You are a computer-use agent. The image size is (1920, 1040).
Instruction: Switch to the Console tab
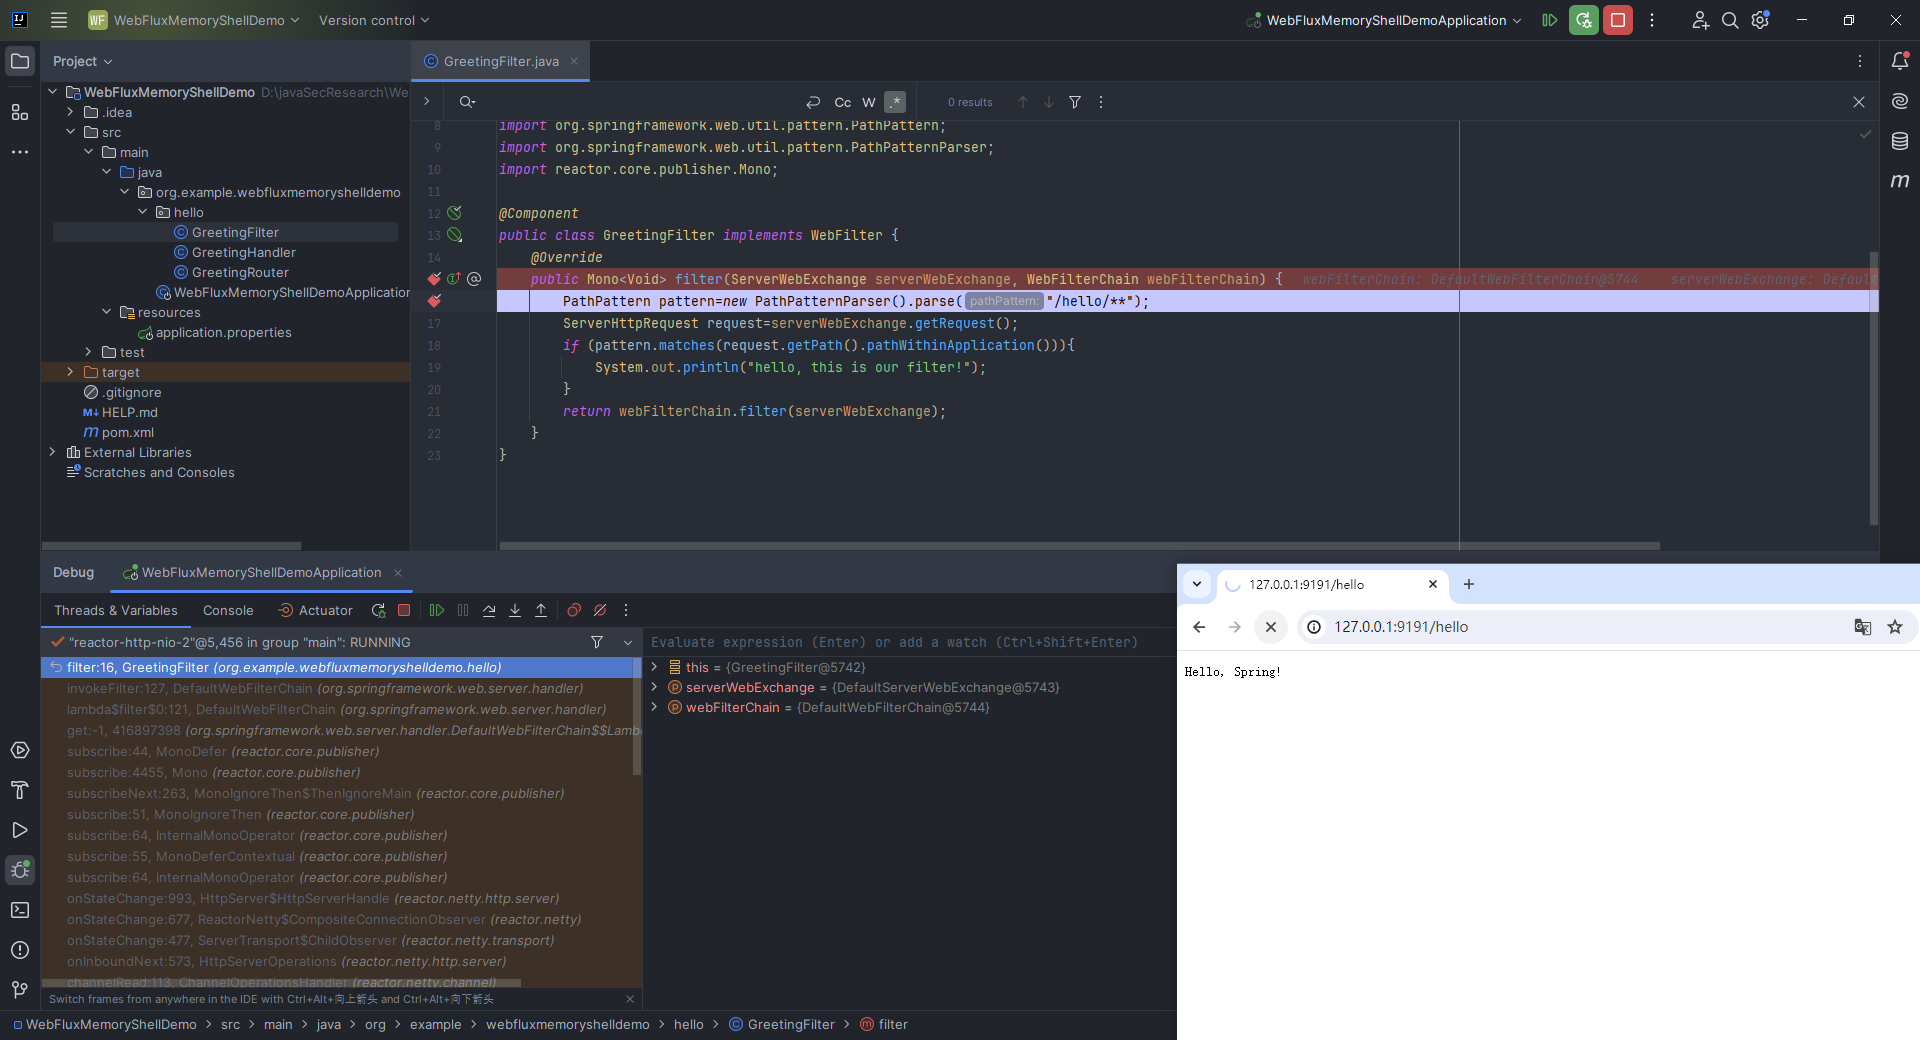click(228, 610)
